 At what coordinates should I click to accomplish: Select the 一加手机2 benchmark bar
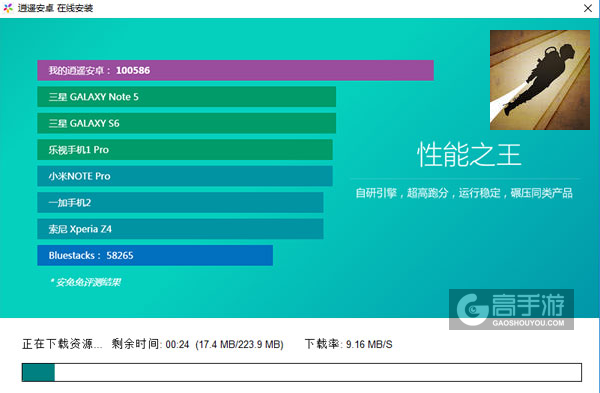click(x=180, y=202)
